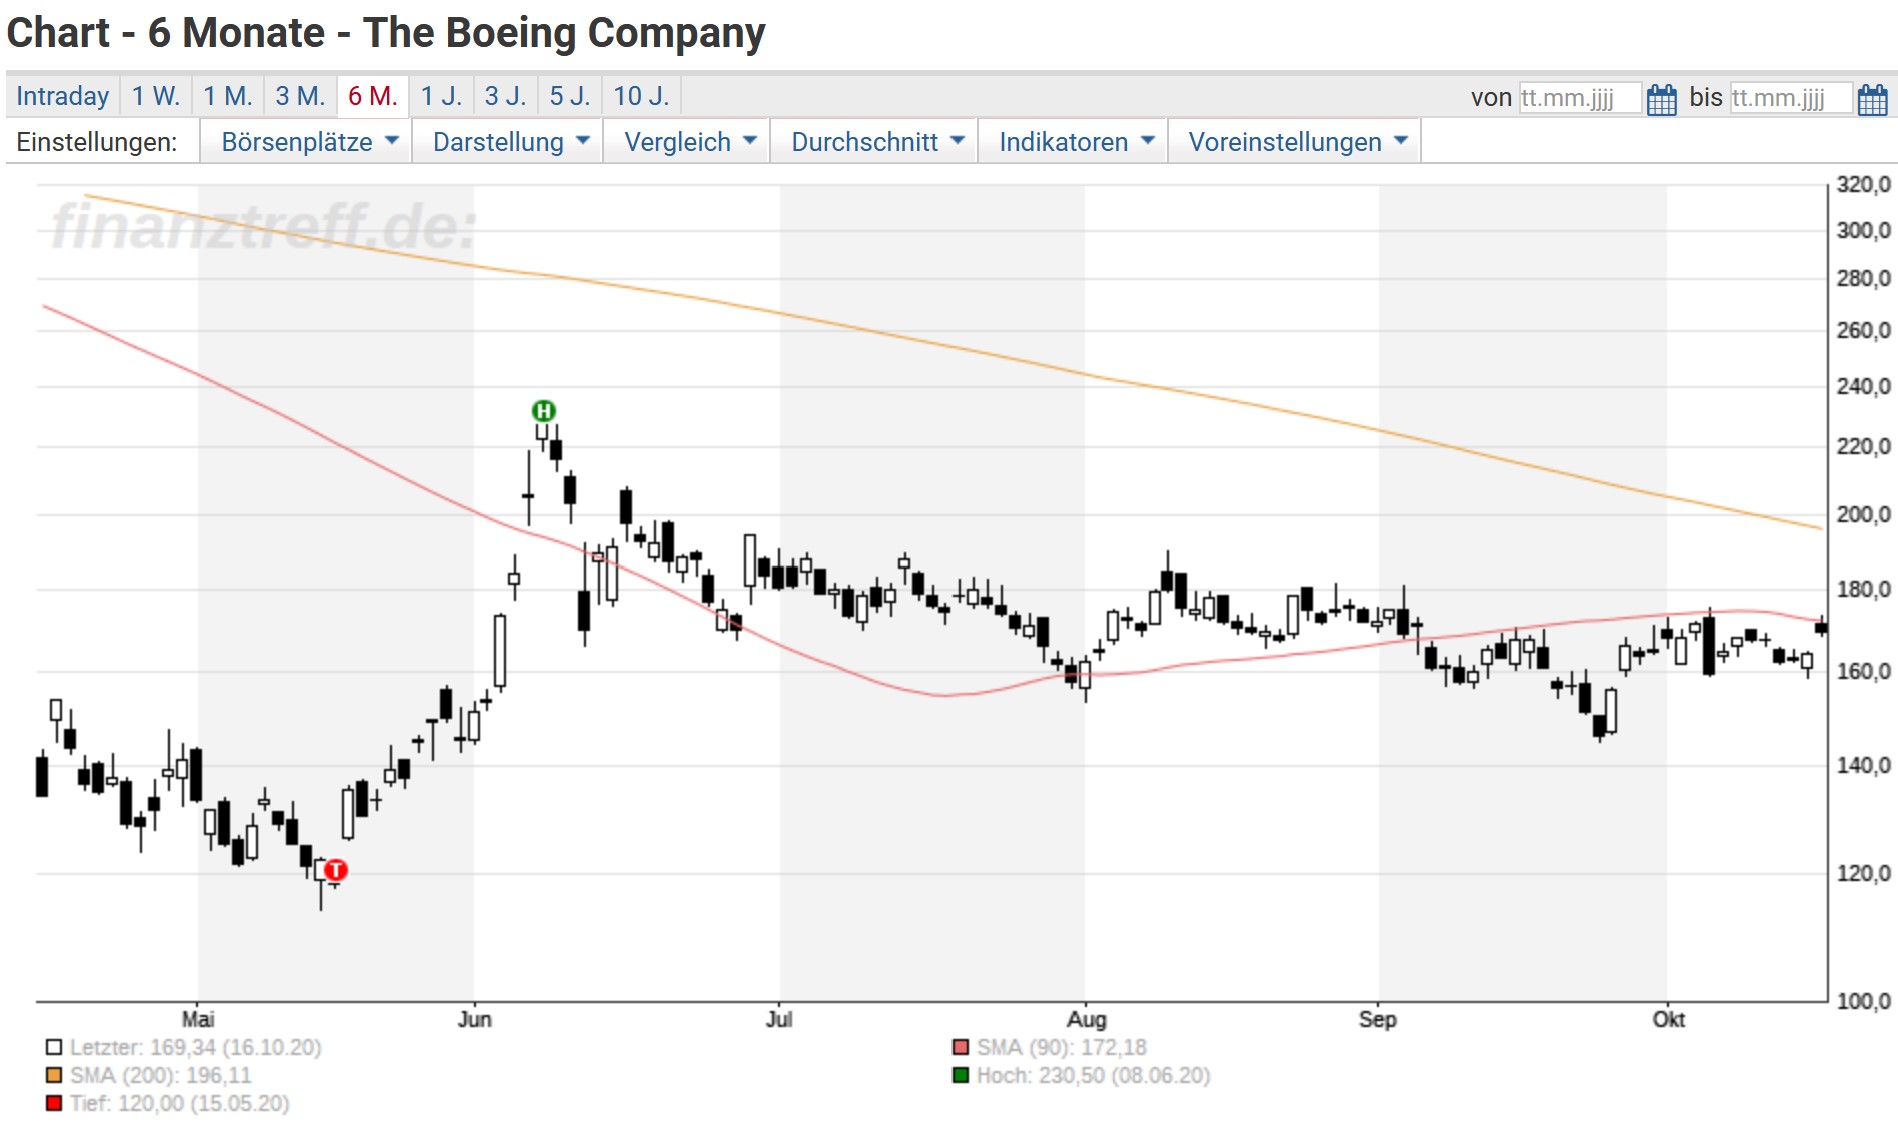Viewport: 1898px width, 1130px height.
Task: Click the 100,0 y-axis value
Action: pos(1864,1001)
